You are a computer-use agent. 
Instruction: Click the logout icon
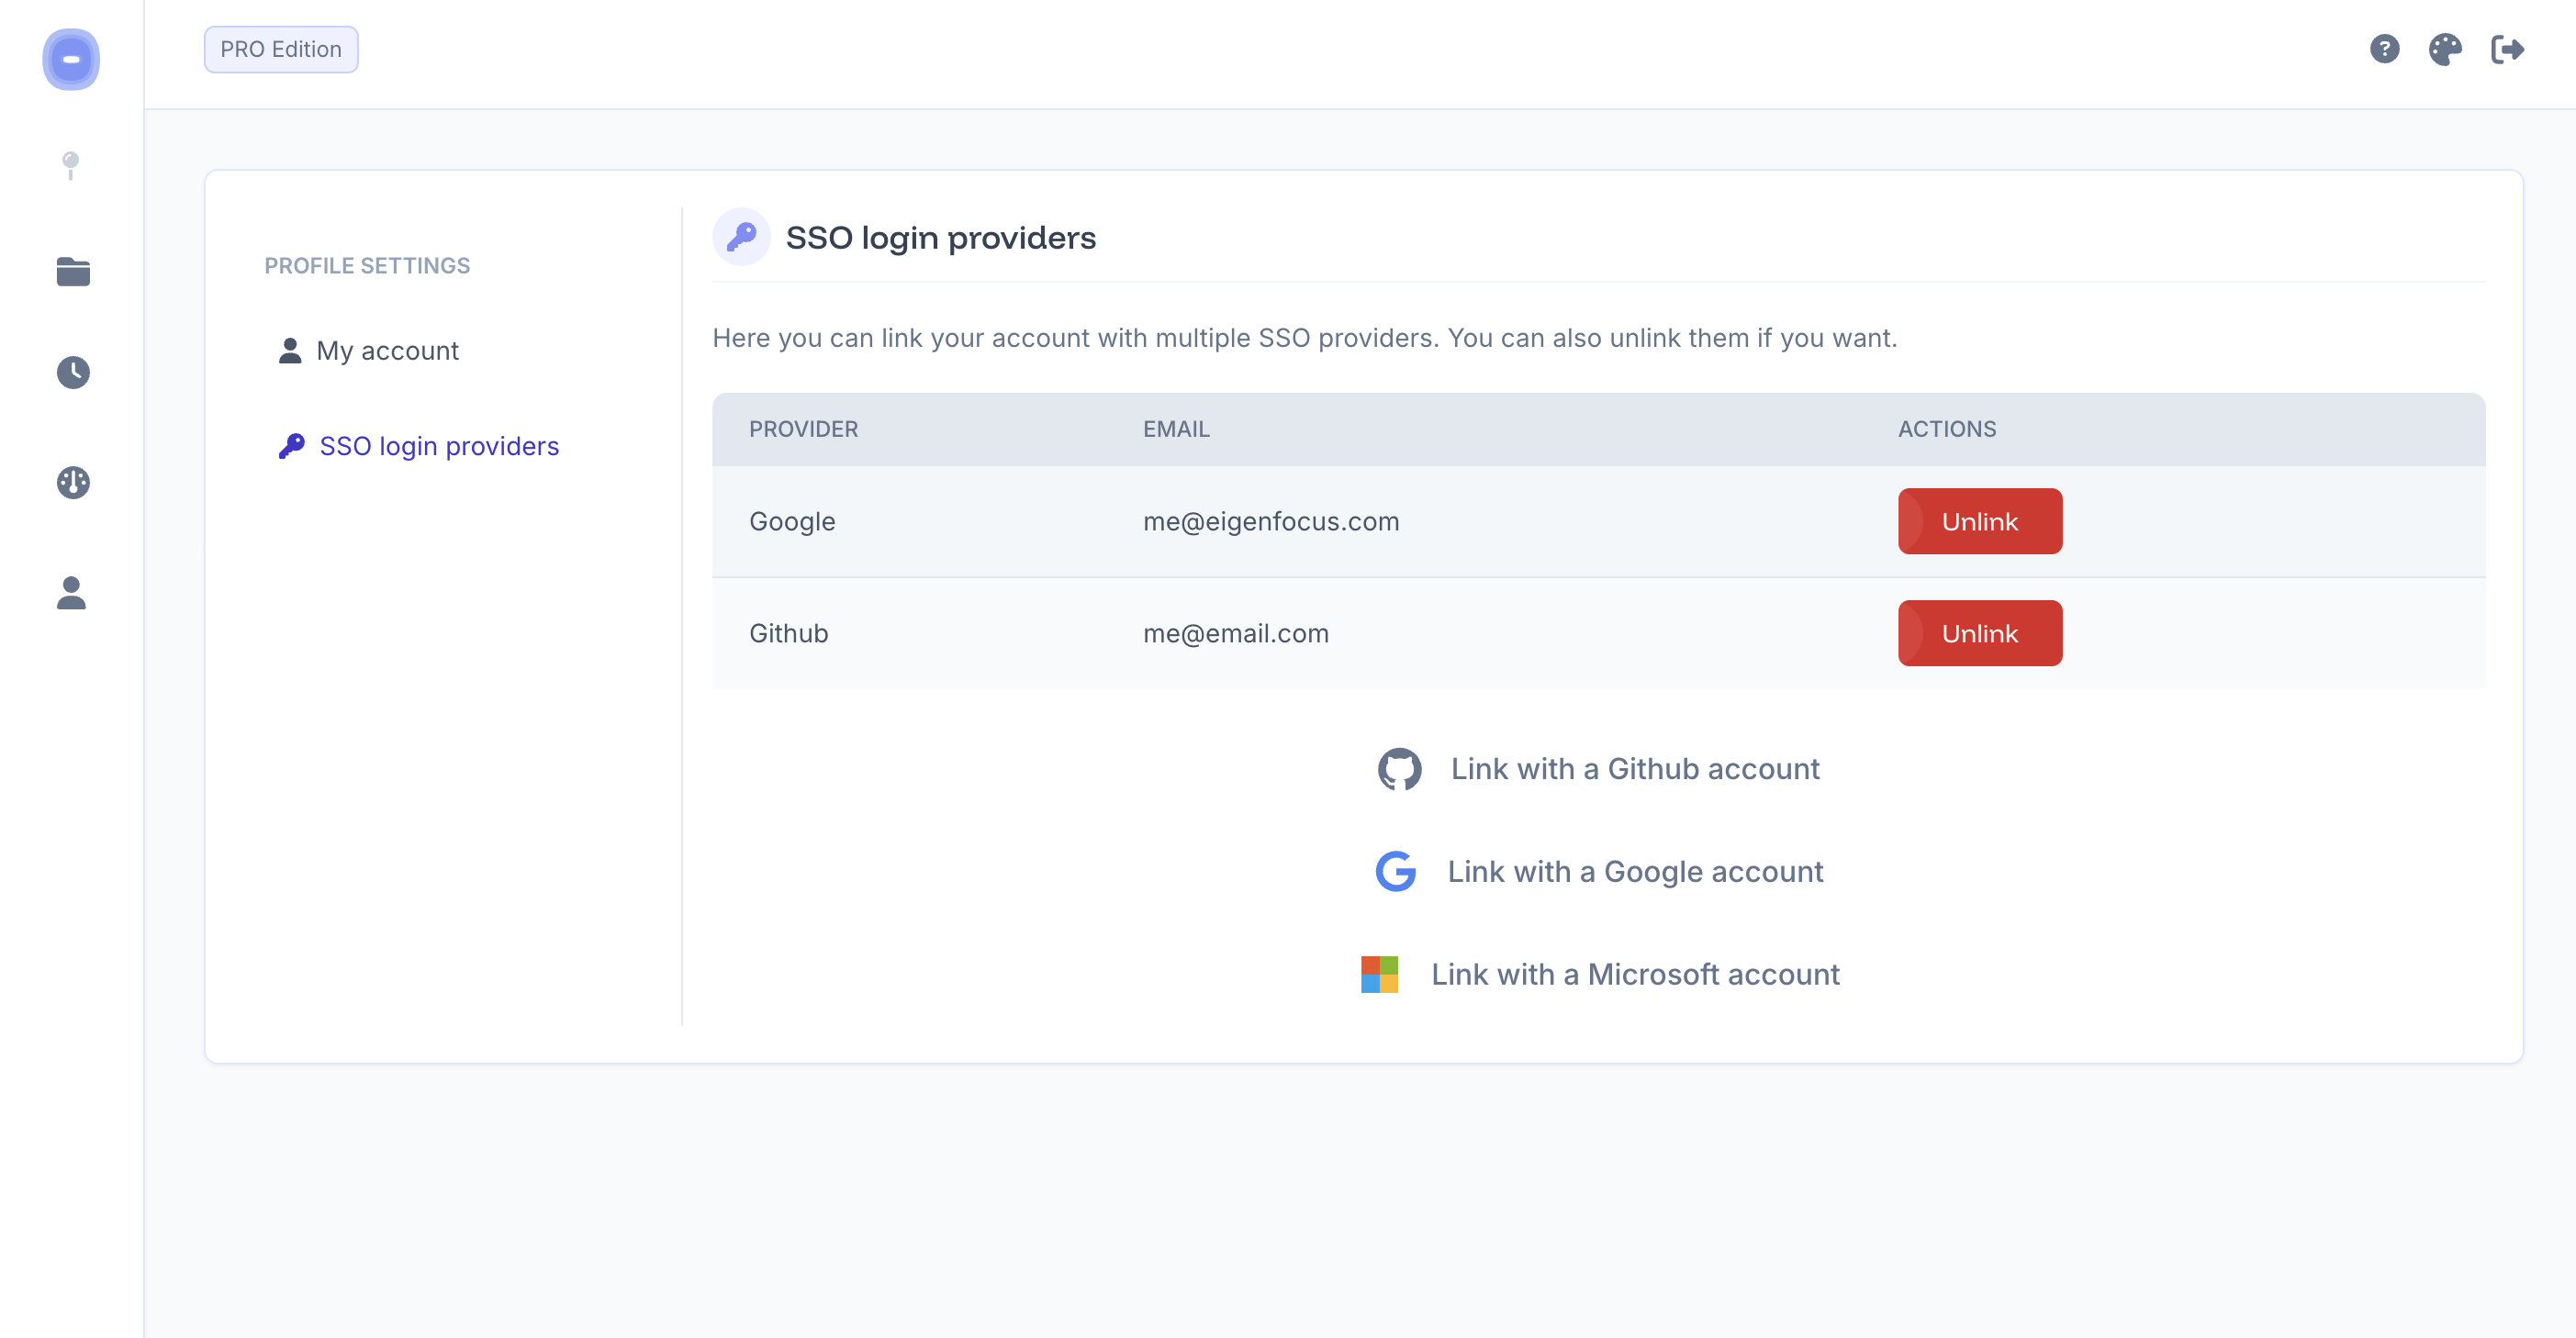click(2507, 49)
